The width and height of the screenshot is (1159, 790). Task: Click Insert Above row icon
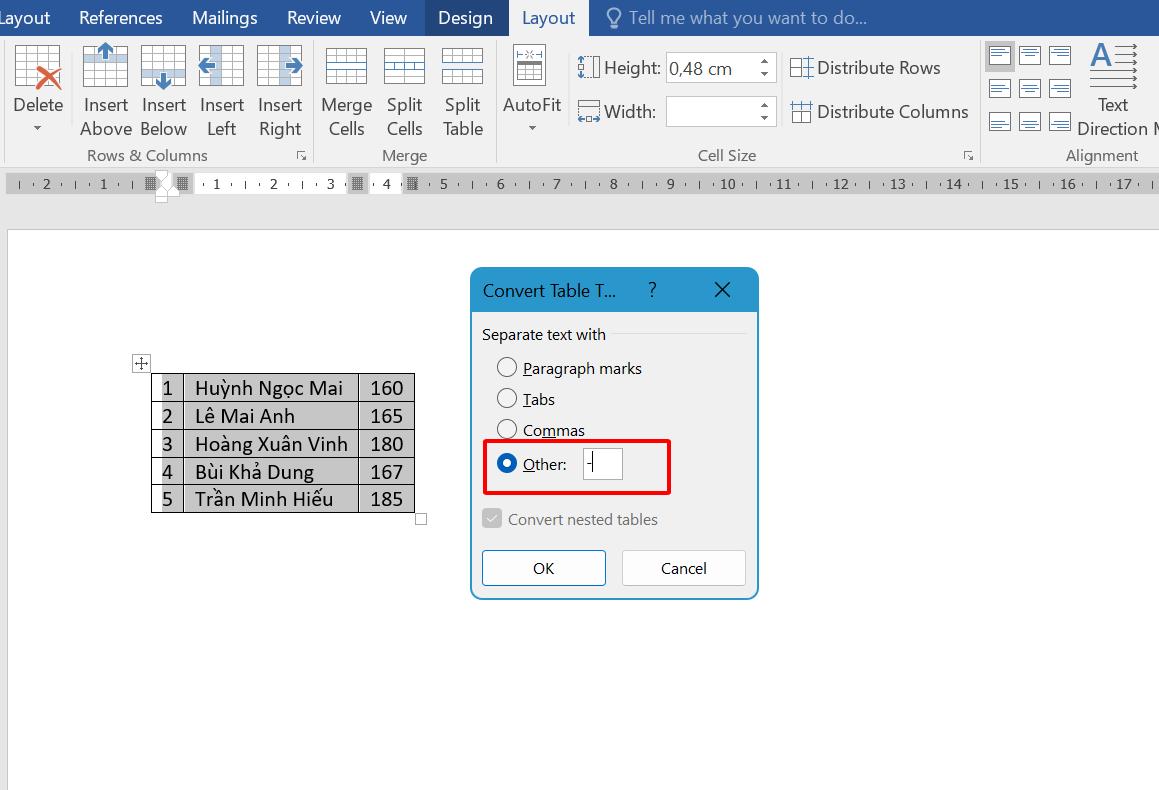coord(105,65)
